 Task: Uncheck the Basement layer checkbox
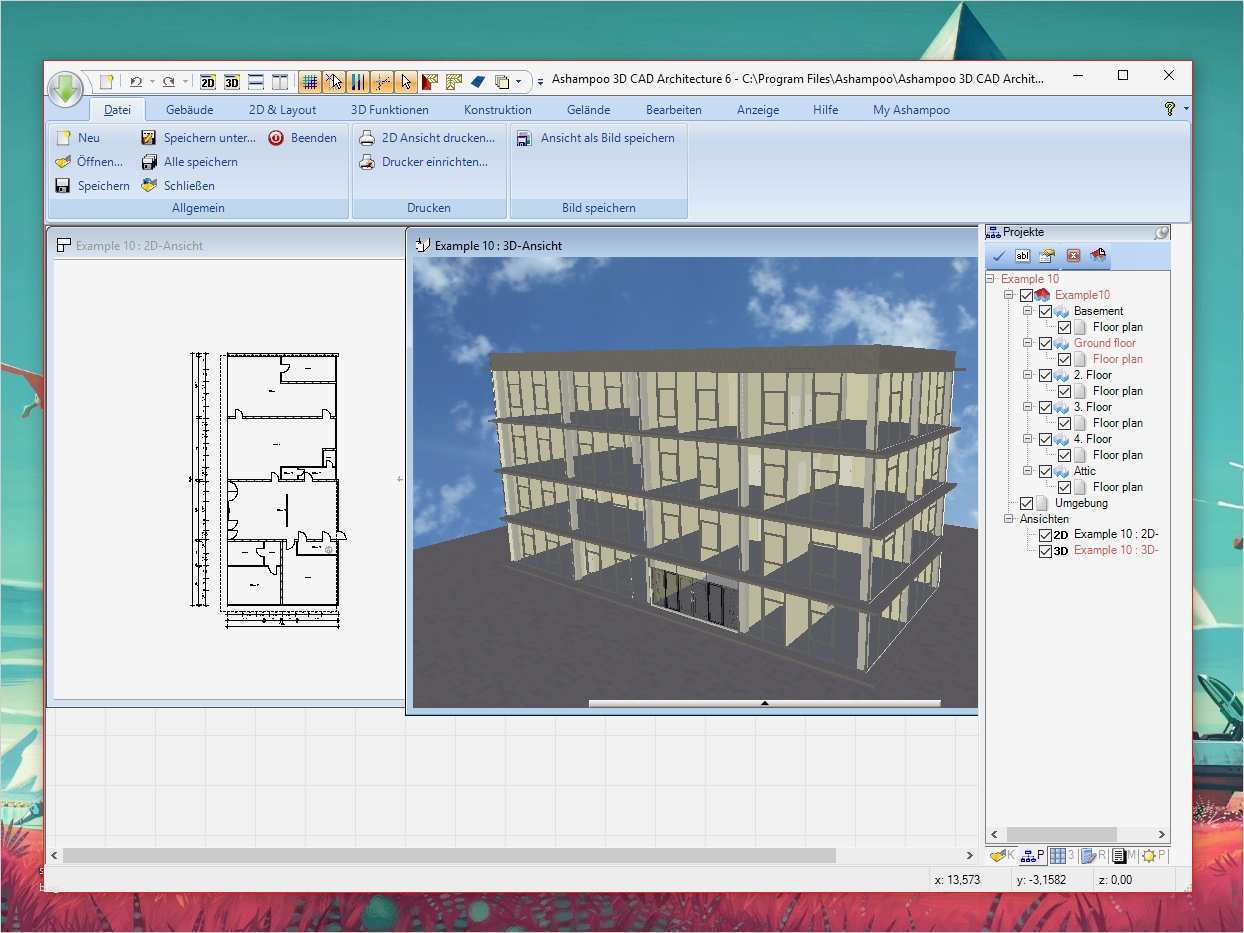coord(1046,312)
